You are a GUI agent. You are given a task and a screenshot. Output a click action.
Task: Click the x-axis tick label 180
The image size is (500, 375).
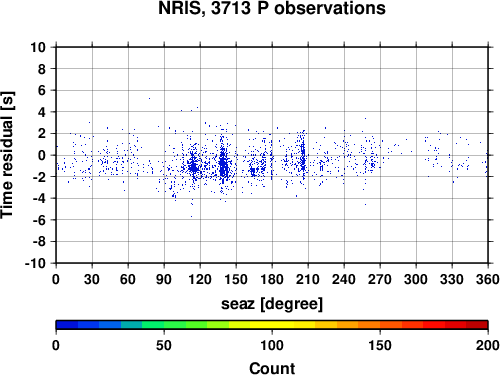point(272,279)
